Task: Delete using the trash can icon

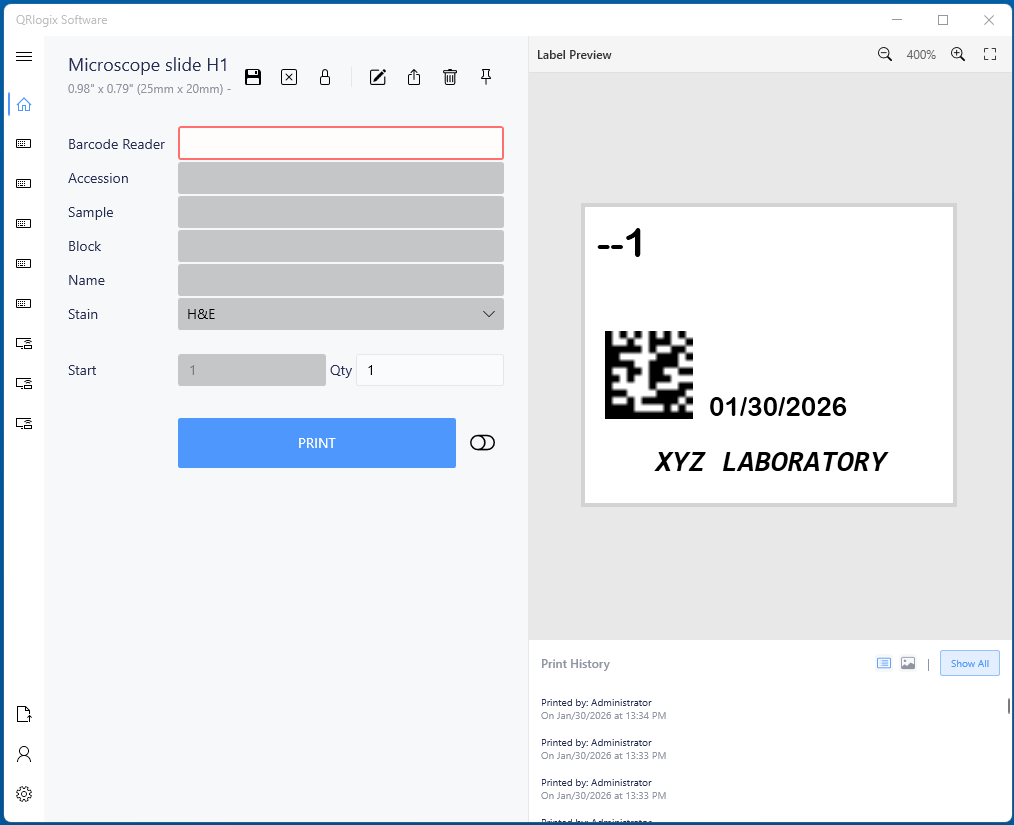Action: coord(450,77)
